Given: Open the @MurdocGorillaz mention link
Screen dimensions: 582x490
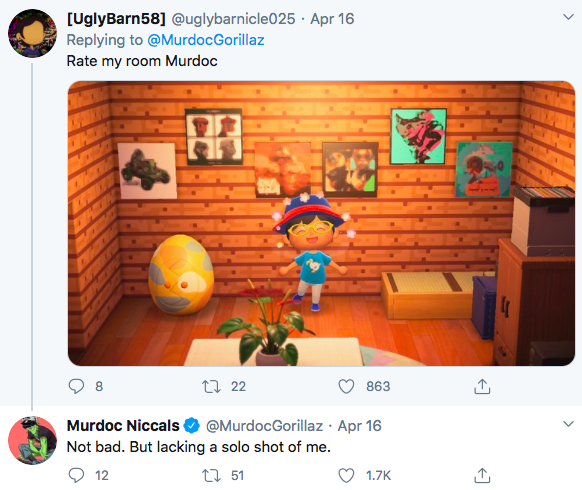Looking at the screenshot, I should [206, 40].
